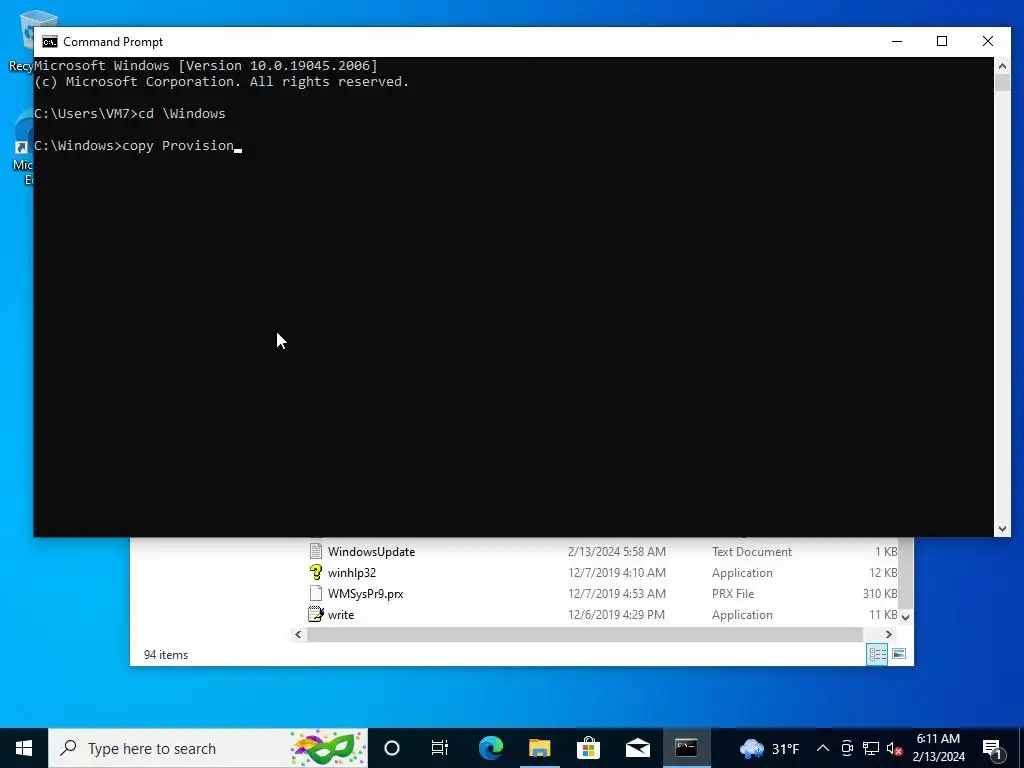Click the 'cd \Windows' command line text
Image resolution: width=1024 pixels, height=768 pixels.
pyautogui.click(x=182, y=114)
